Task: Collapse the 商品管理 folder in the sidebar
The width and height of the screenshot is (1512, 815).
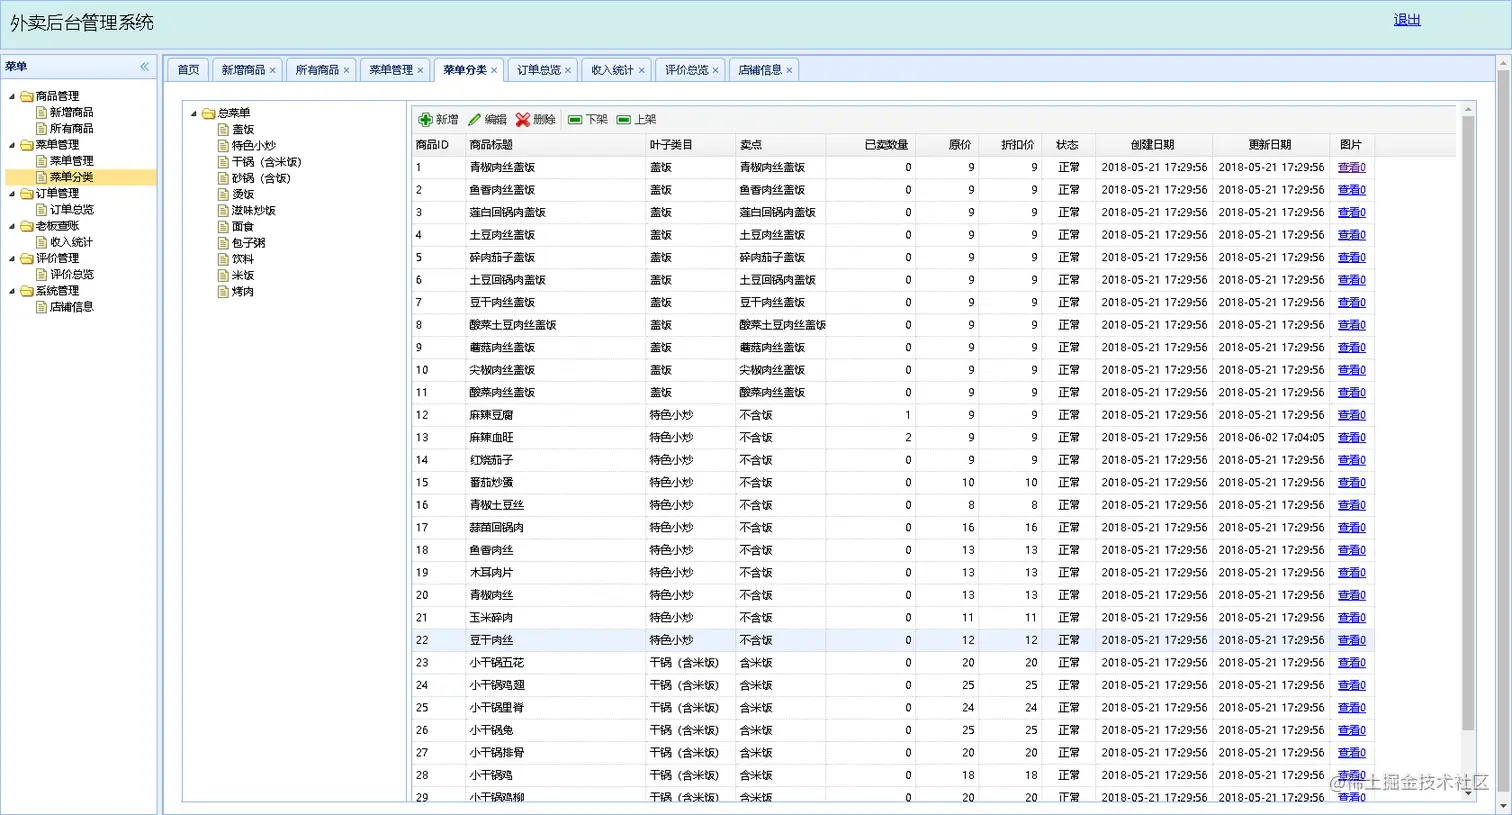Action: point(12,96)
